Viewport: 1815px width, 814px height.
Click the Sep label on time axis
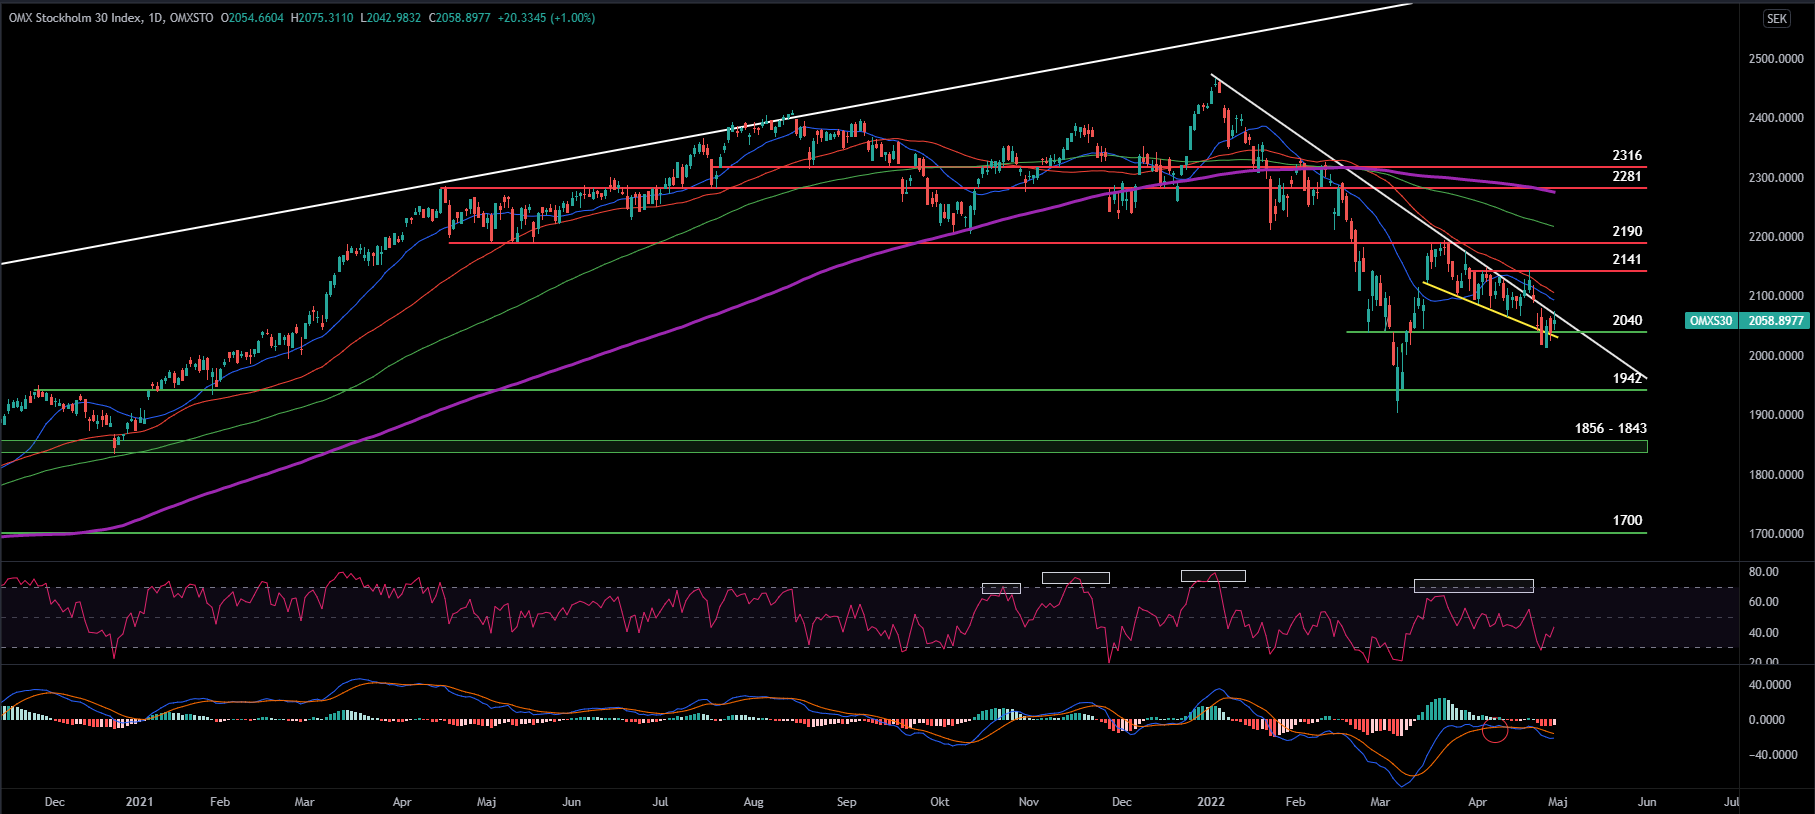(846, 802)
